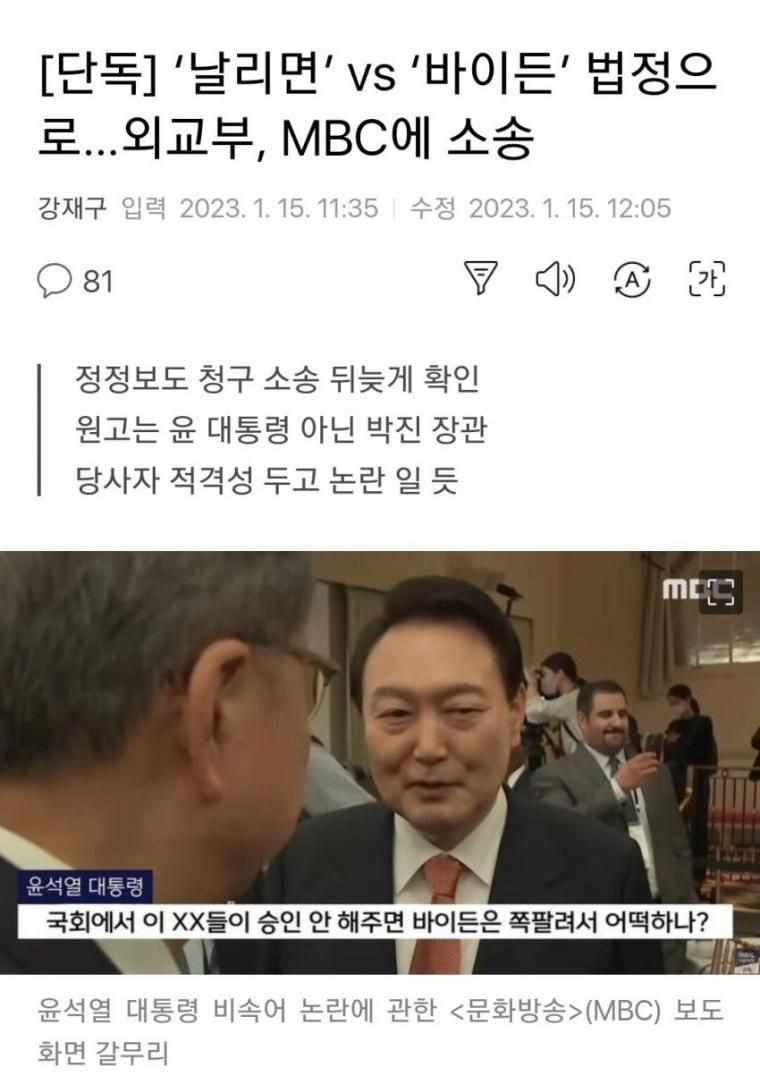760x1076 pixels.
Task: Tap the 입력 2023. 1. 15. 11:35 timestamp
Action: click(250, 208)
